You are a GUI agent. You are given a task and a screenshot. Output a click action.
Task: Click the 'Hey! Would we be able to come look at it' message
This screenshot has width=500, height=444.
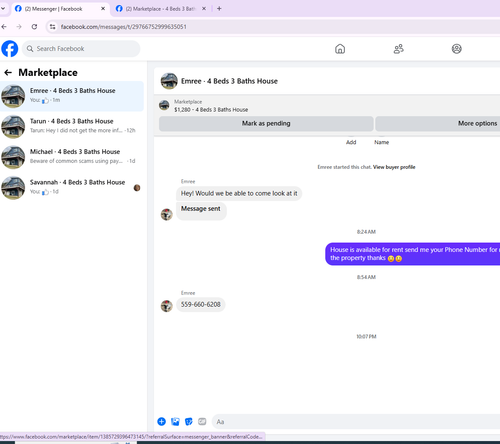tap(239, 193)
